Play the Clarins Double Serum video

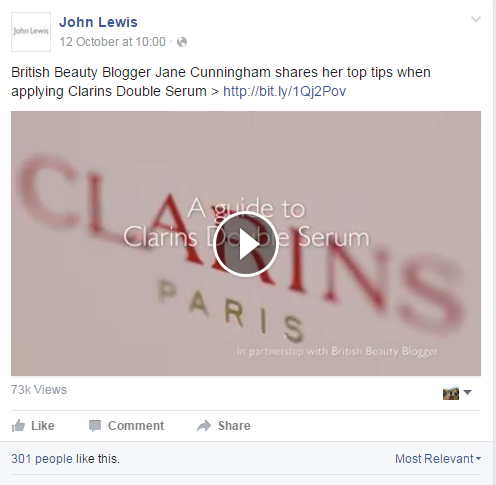pos(246,244)
